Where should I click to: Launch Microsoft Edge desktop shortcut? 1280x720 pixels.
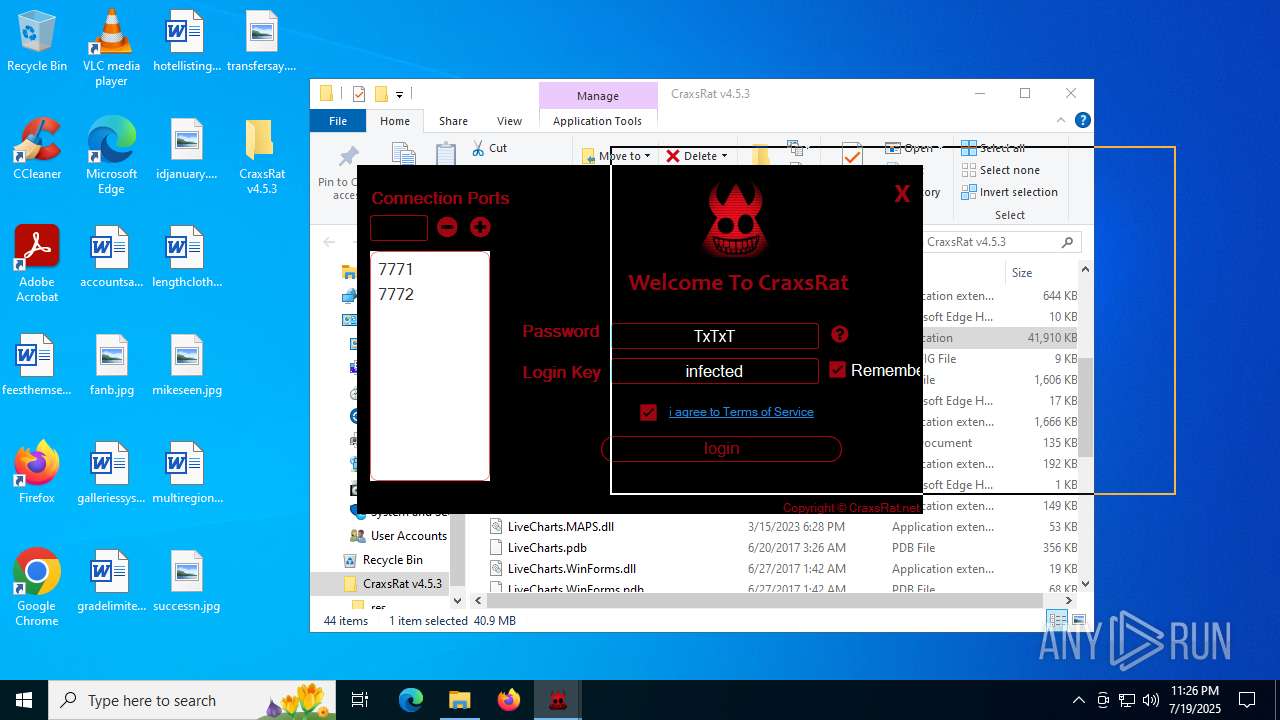pyautogui.click(x=111, y=156)
